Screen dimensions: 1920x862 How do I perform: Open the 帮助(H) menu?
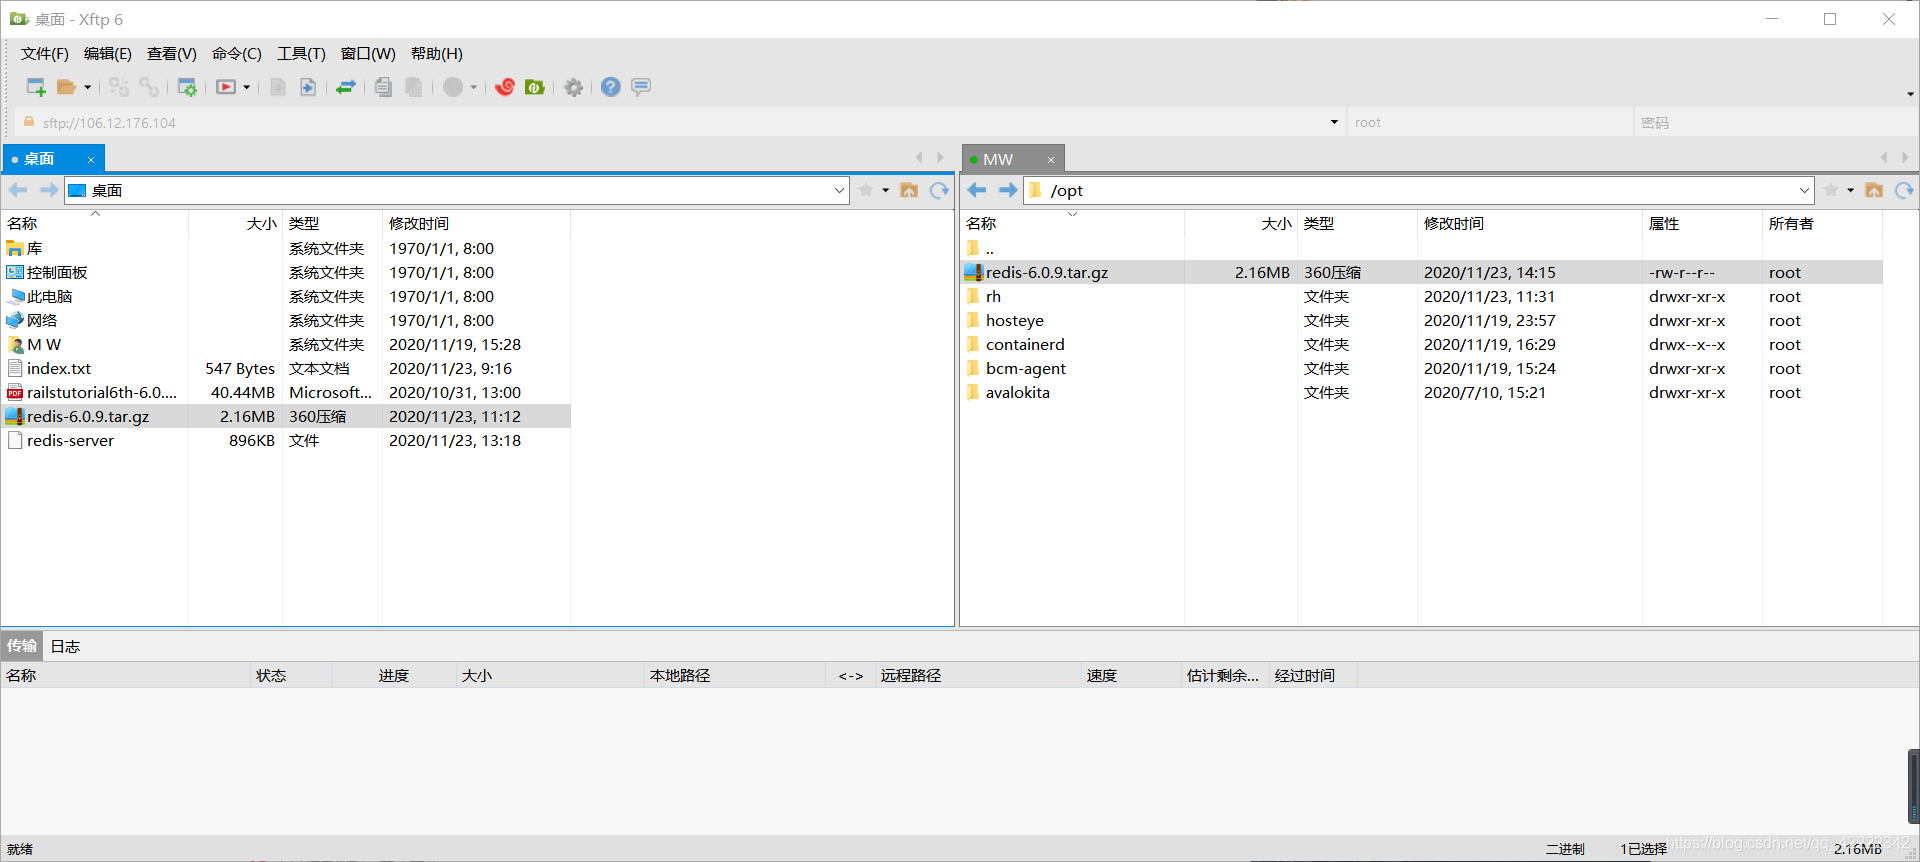click(x=437, y=54)
